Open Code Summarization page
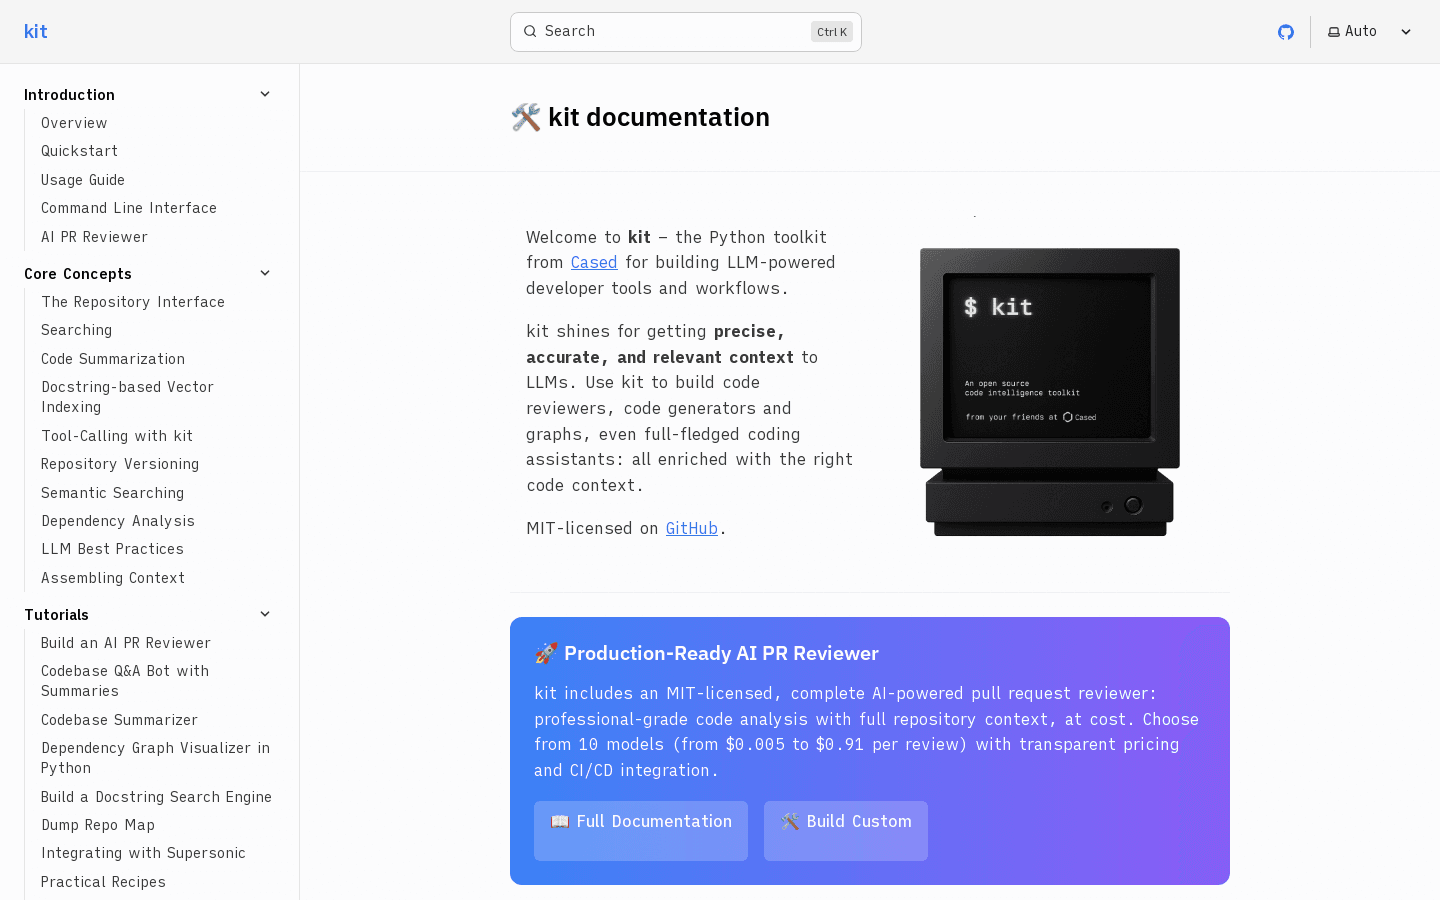Viewport: 1440px width, 900px height. [x=113, y=359]
